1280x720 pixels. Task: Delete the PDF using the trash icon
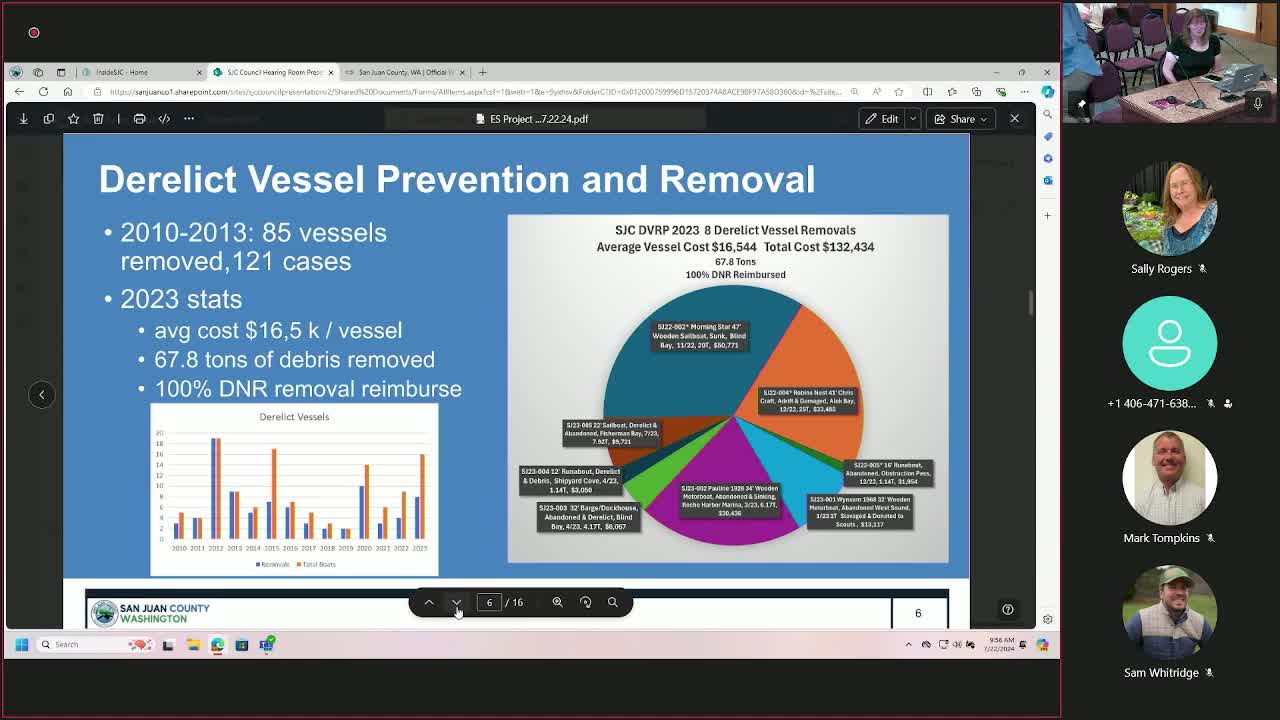pos(97,118)
